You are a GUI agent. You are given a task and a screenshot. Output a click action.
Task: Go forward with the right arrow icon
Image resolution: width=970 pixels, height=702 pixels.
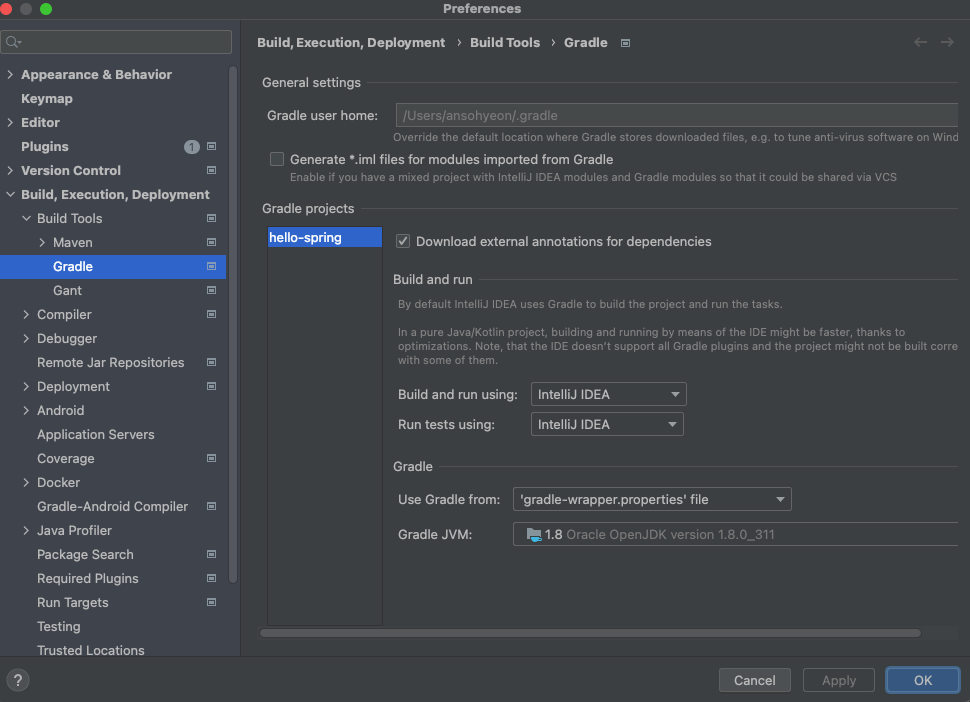click(947, 42)
